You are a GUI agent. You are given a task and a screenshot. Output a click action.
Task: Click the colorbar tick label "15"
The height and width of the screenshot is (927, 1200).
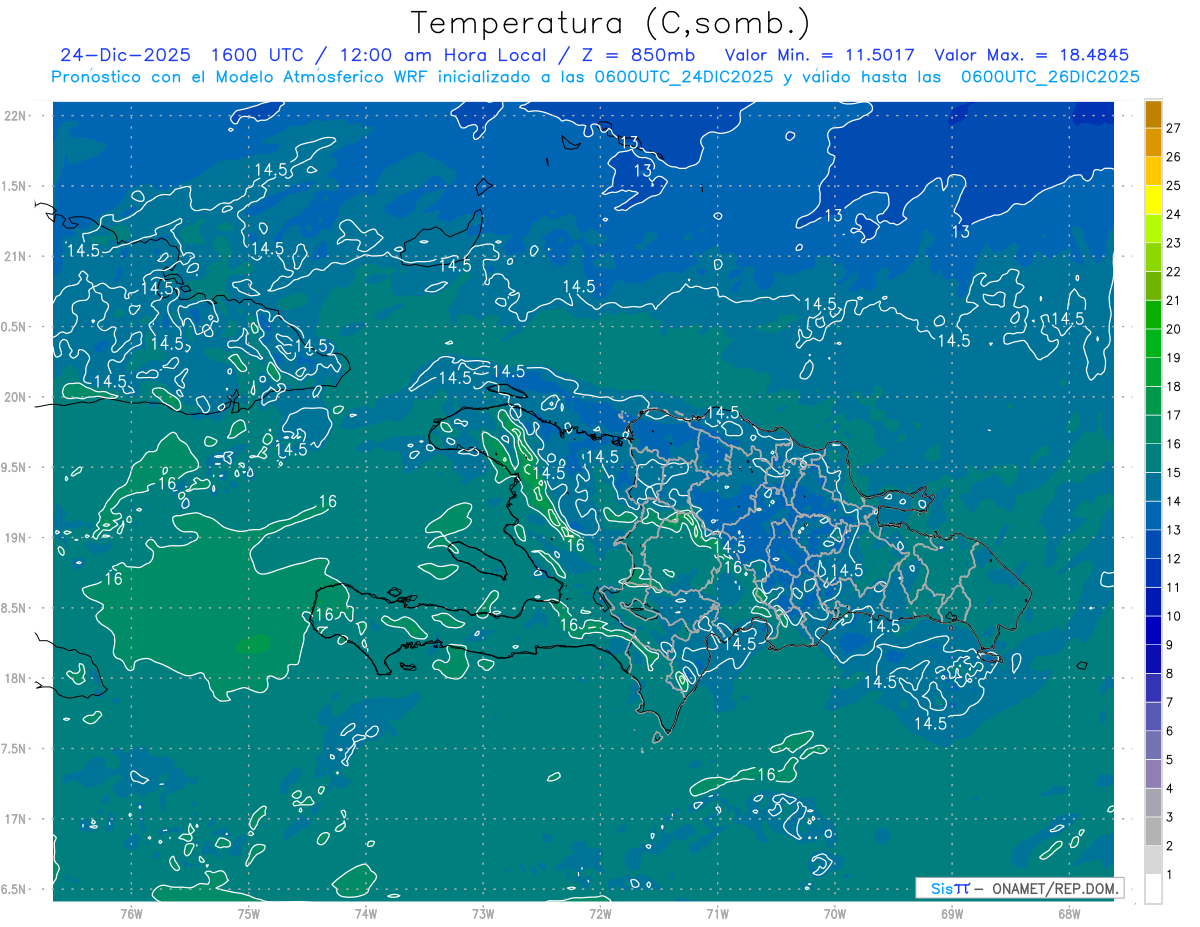tap(1174, 472)
